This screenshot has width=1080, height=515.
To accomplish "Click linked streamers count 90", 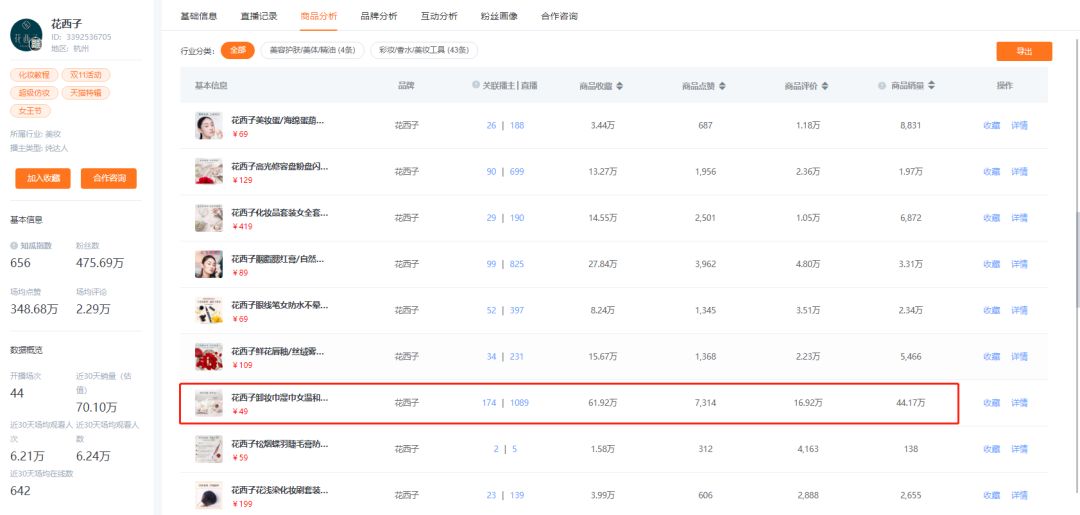I will pyautogui.click(x=491, y=171).
